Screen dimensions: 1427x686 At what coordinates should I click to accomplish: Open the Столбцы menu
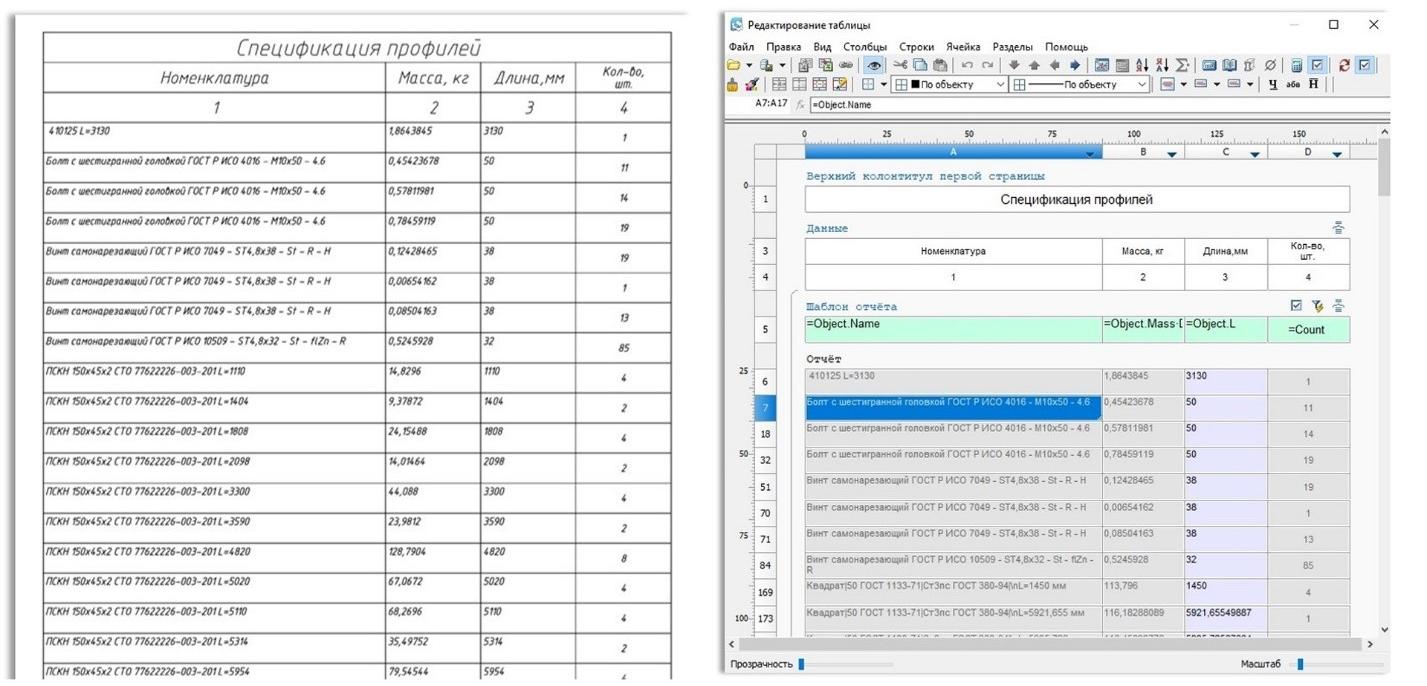[865, 47]
